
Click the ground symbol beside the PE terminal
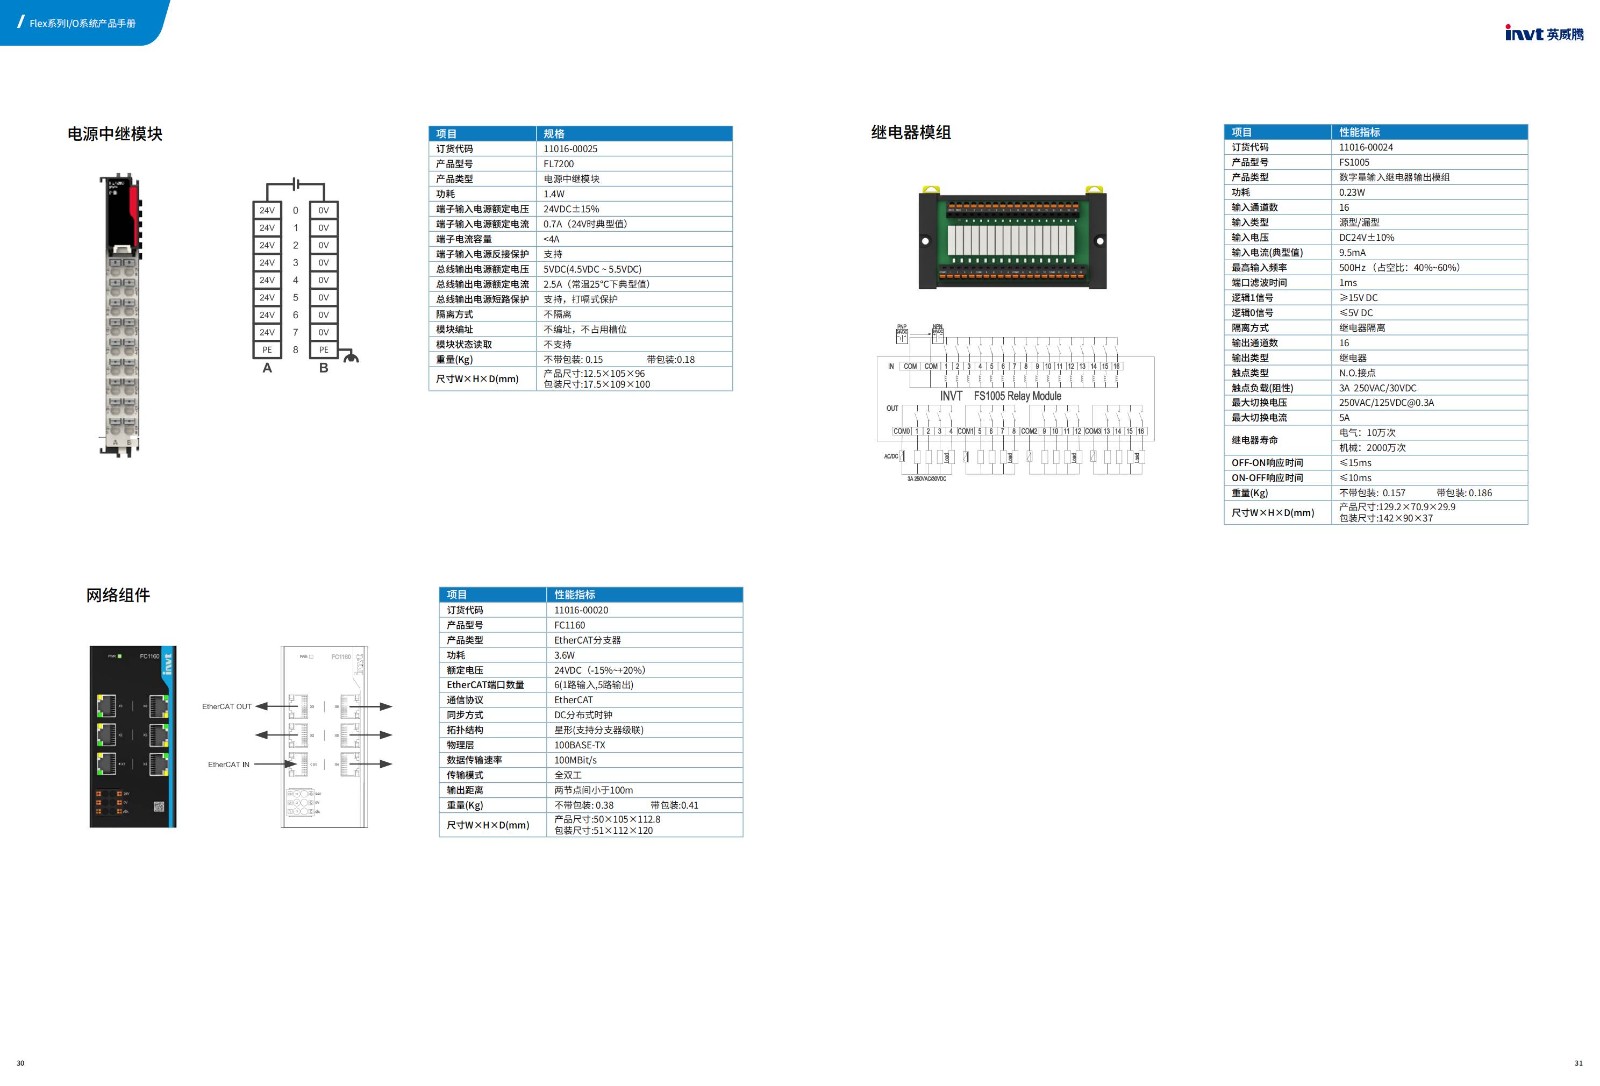[x=350, y=356]
